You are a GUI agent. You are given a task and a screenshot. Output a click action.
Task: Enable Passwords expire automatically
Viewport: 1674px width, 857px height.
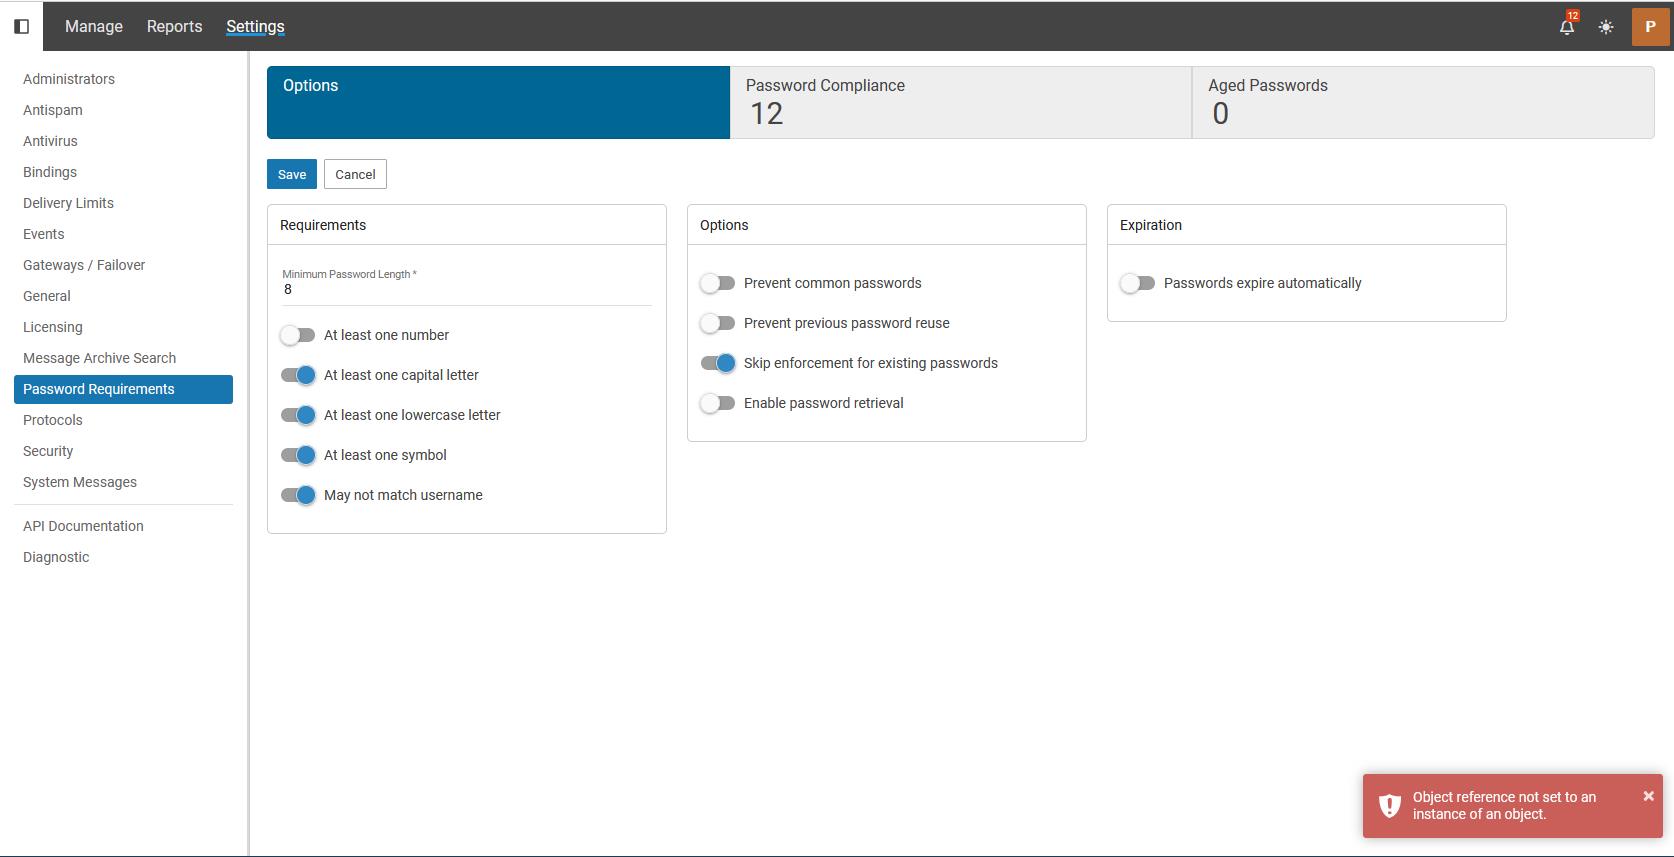(x=1138, y=283)
